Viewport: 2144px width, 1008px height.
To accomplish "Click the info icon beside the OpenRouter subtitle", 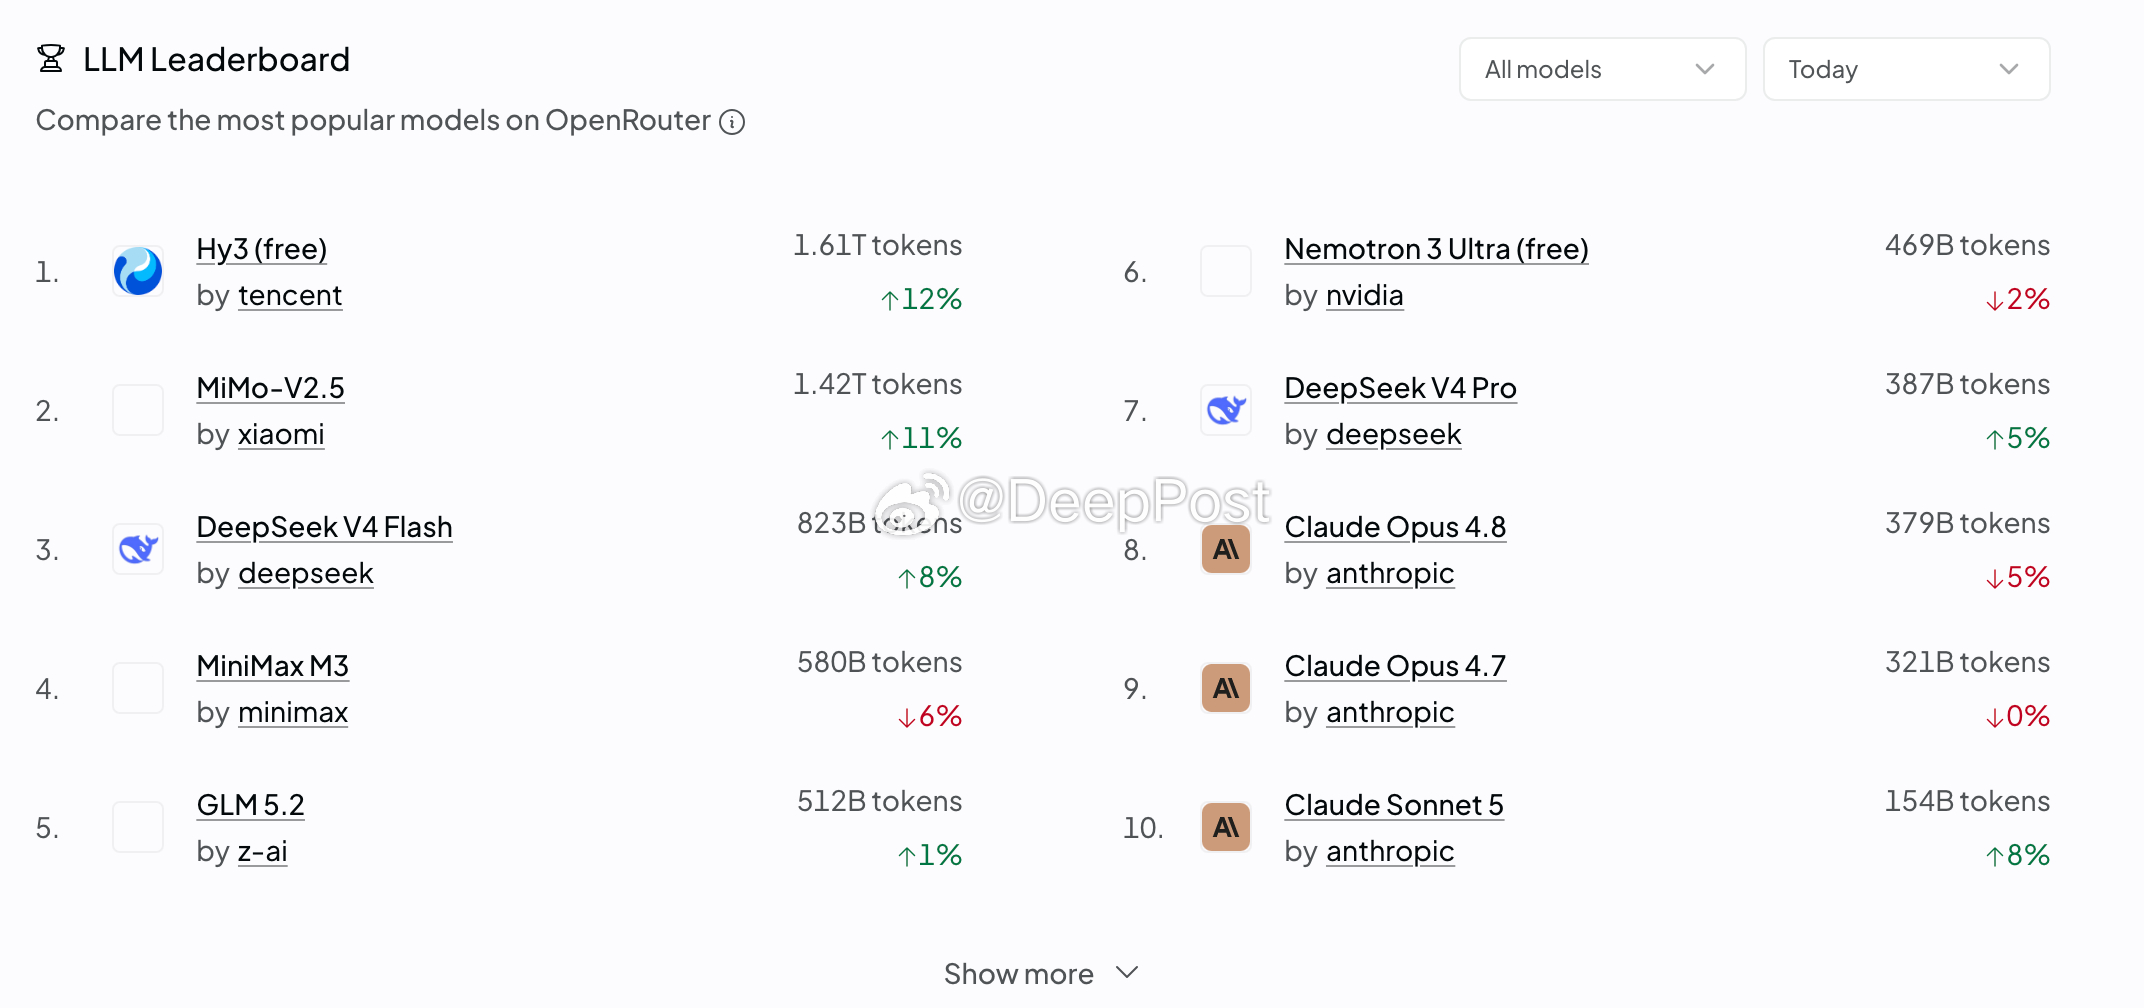I will point(732,122).
